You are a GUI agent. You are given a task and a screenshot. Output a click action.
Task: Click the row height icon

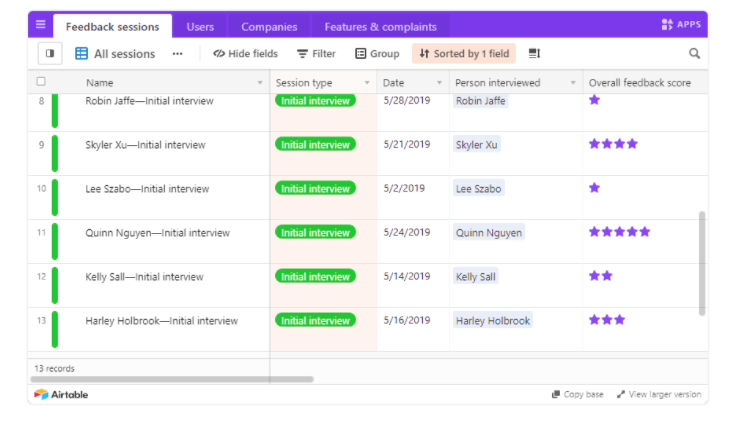[534, 53]
